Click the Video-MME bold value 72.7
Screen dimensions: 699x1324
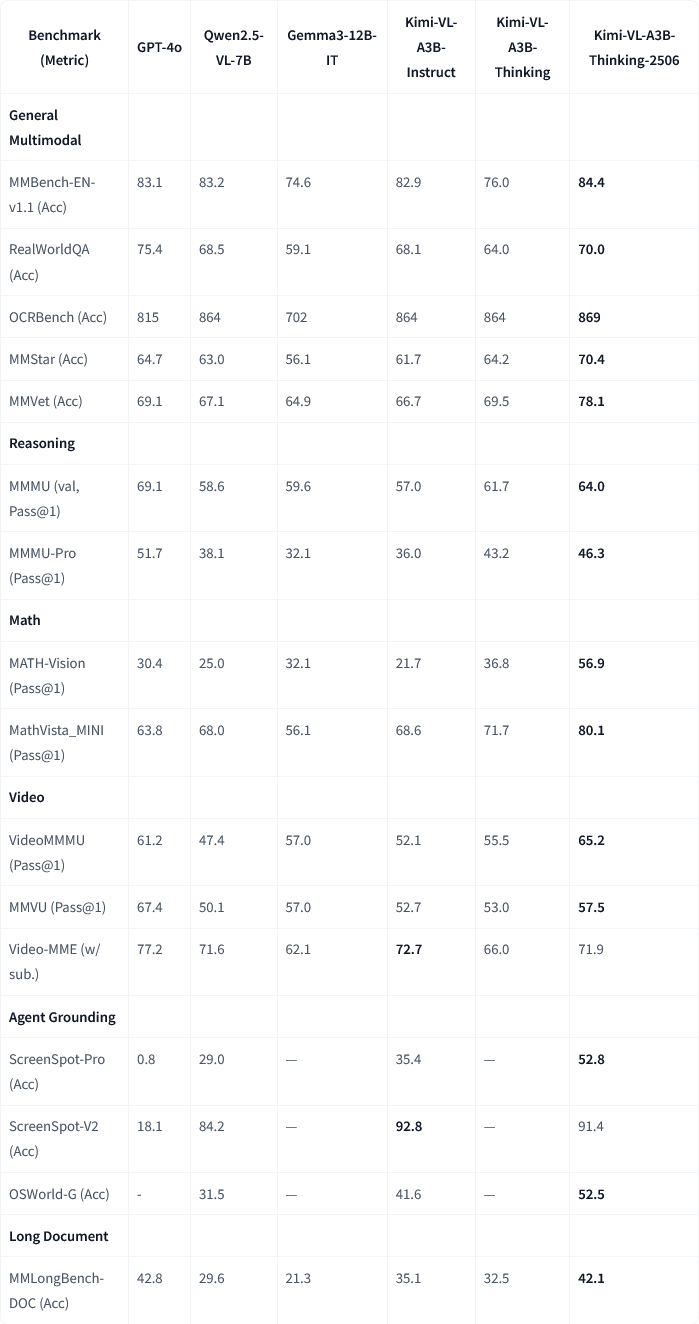[408, 949]
